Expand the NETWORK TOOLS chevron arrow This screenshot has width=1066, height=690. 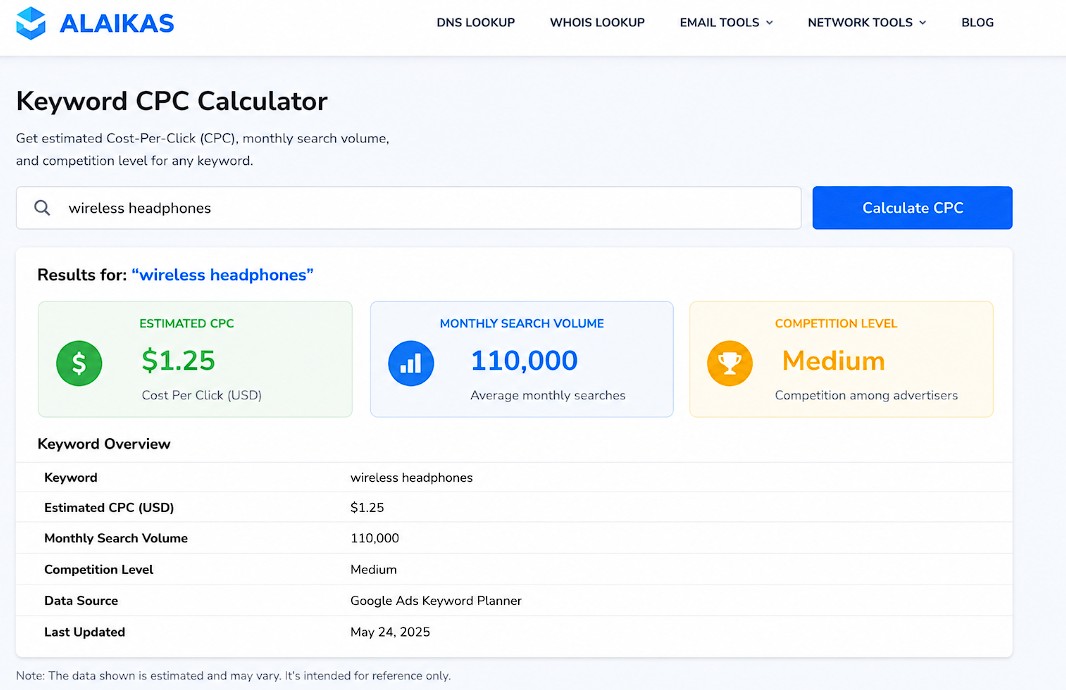923,22
